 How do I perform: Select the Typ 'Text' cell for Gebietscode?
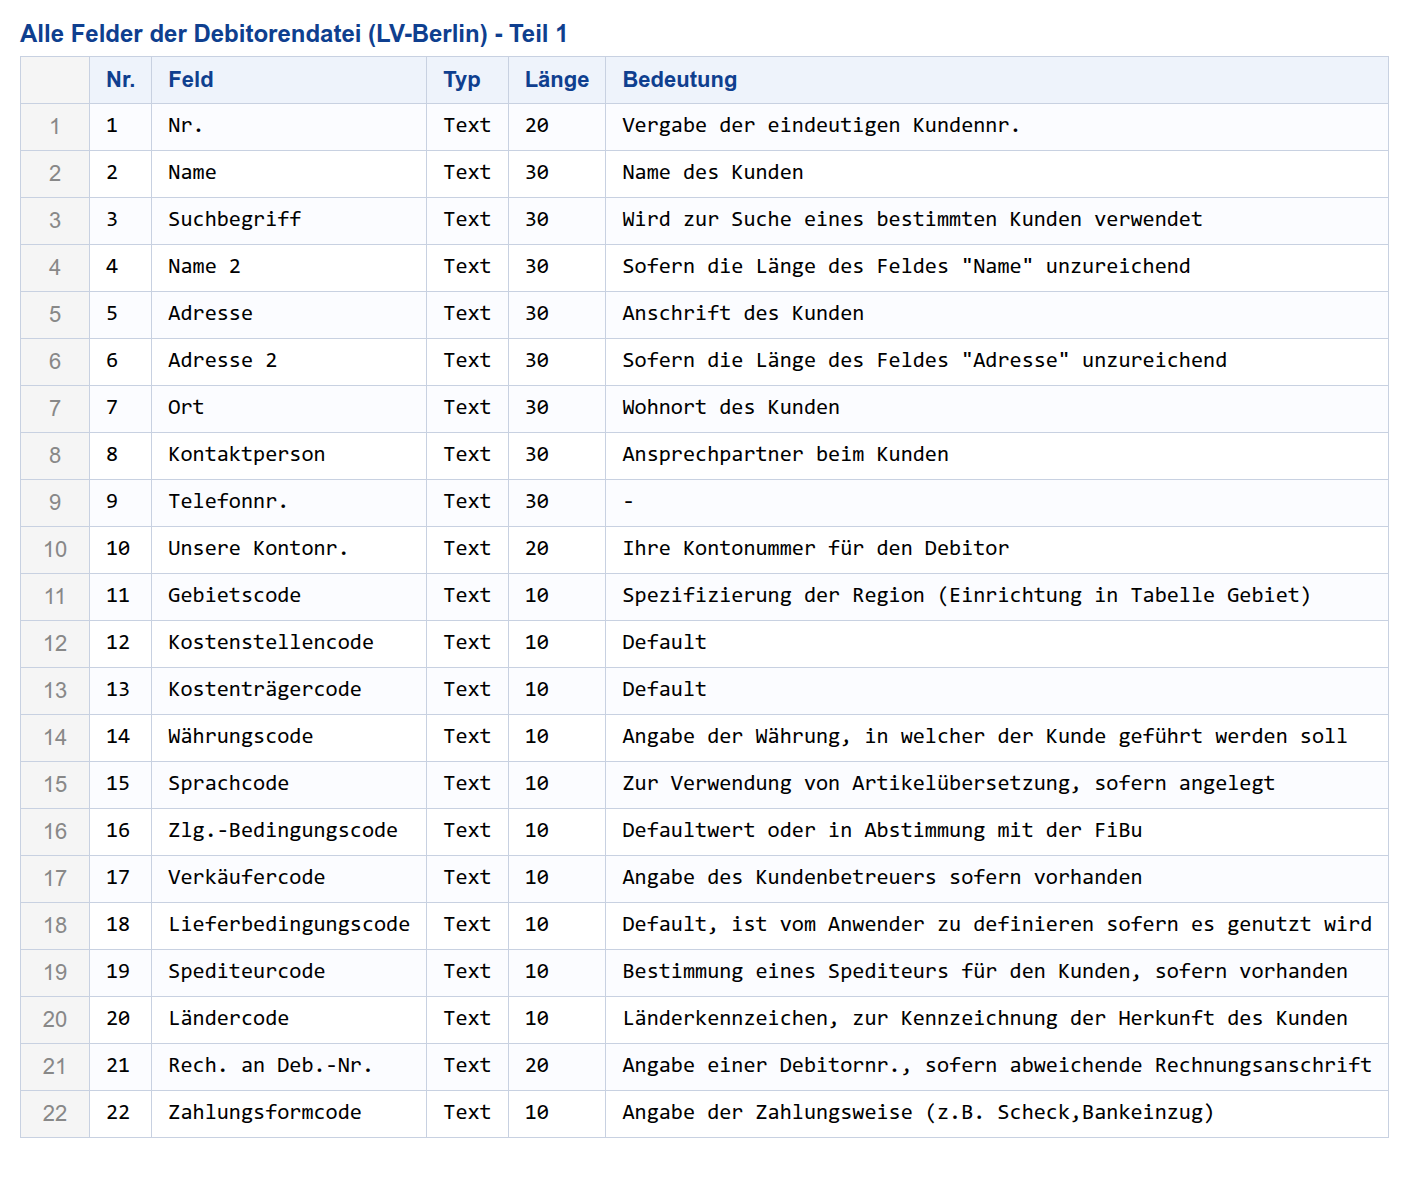click(467, 596)
